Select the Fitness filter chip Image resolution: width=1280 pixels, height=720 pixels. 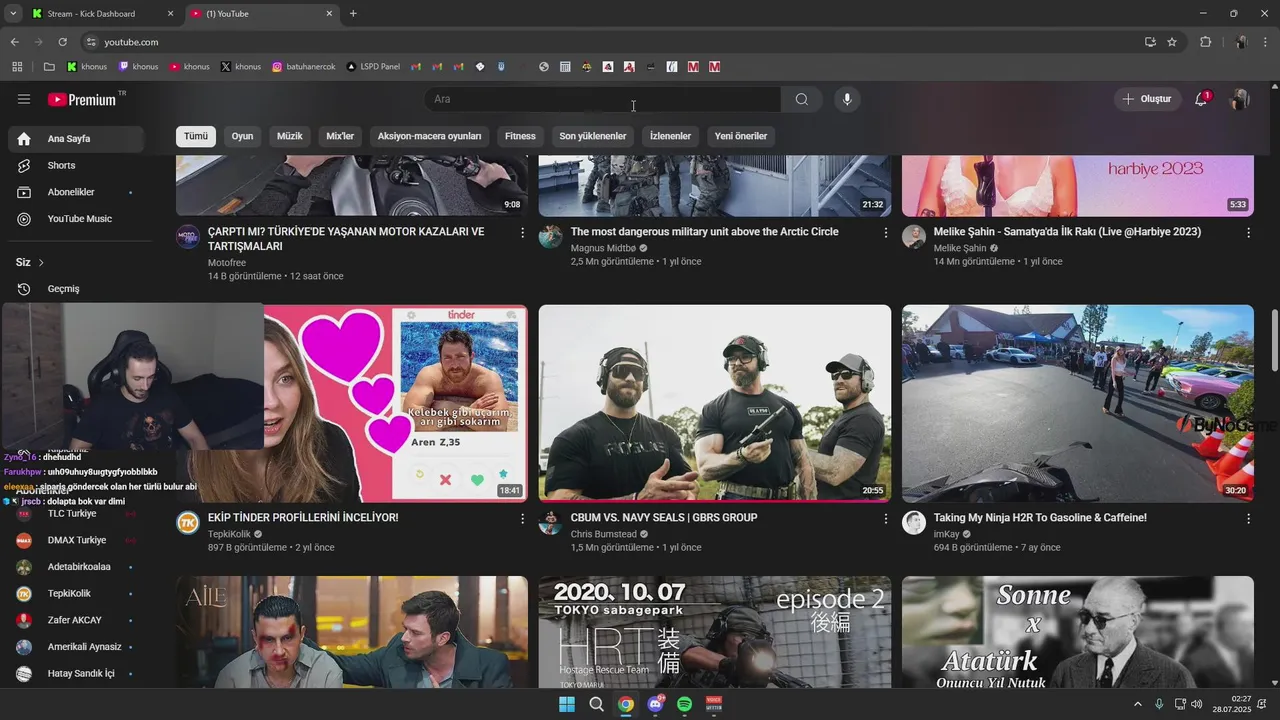[x=520, y=136]
